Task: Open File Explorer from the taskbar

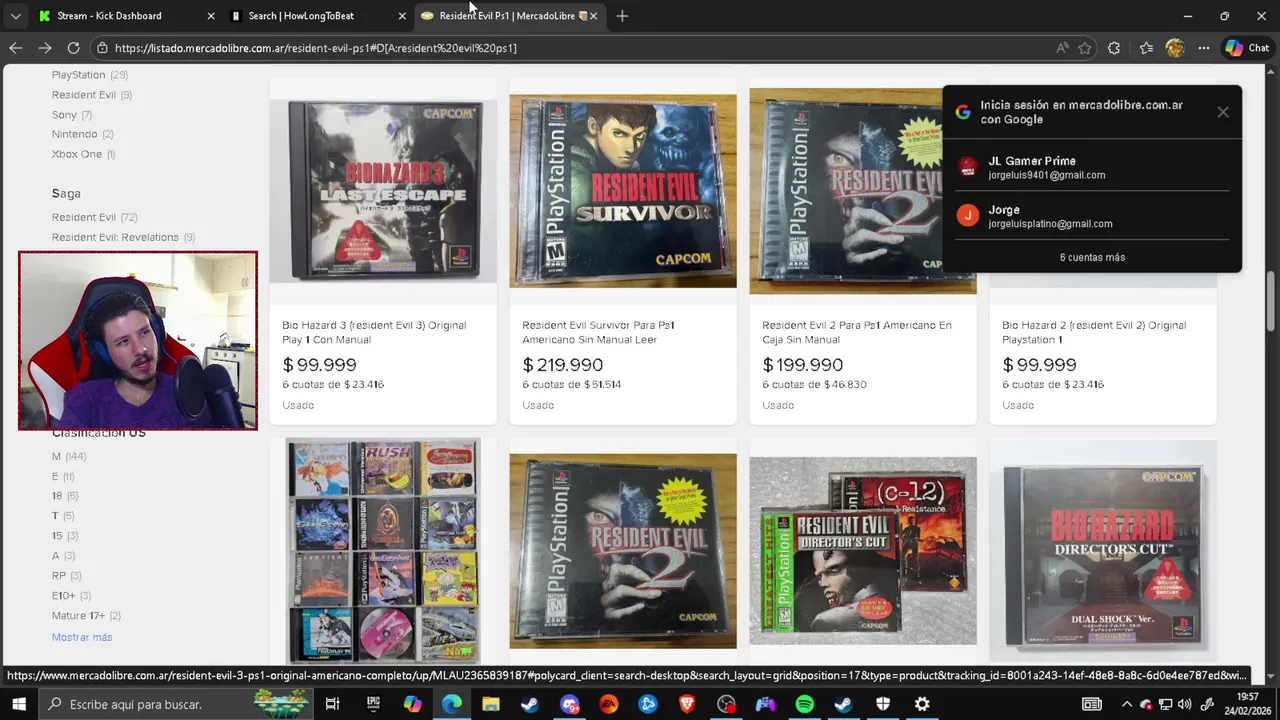Action: pos(491,704)
